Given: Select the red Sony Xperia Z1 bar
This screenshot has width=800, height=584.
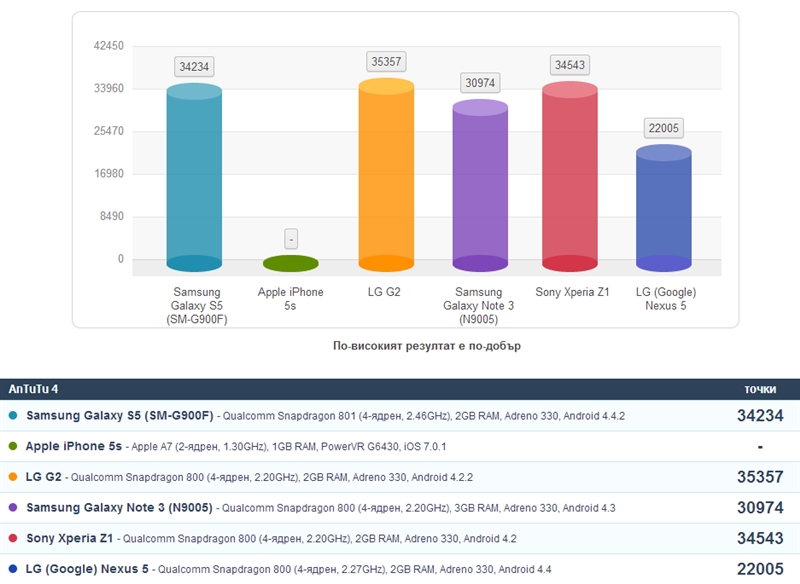Looking at the screenshot, I should [569, 177].
